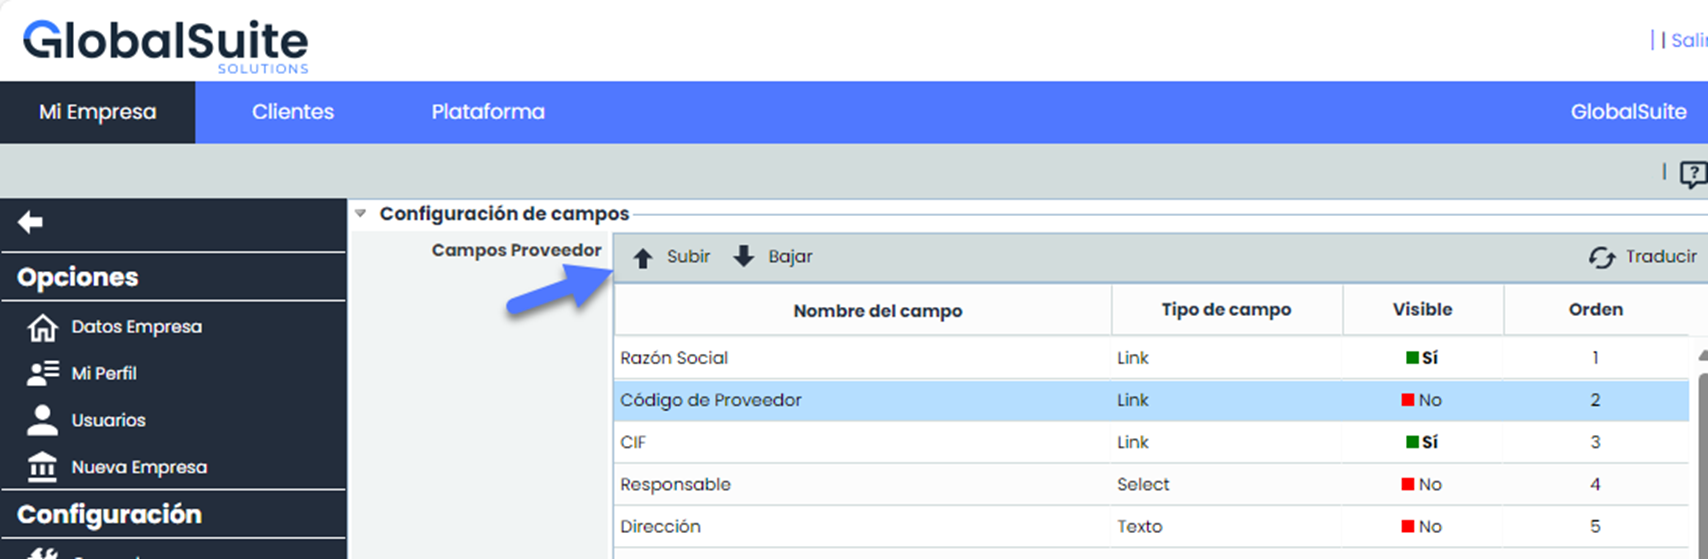Collapse the Configuración de campos section

(361, 214)
